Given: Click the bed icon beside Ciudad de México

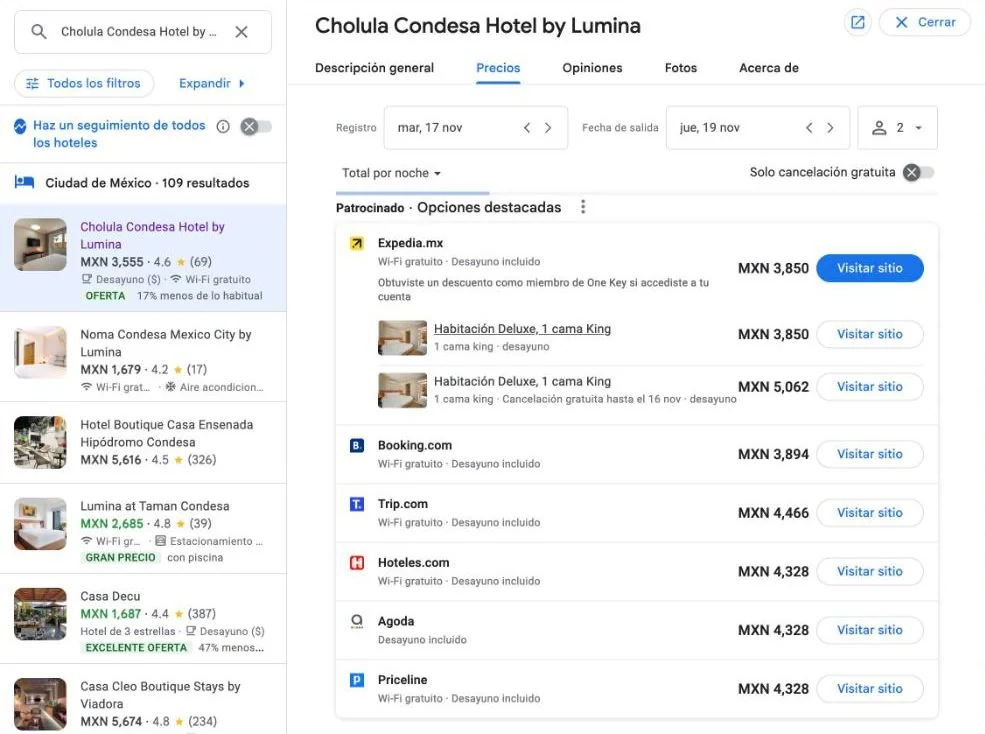Looking at the screenshot, I should coord(24,182).
